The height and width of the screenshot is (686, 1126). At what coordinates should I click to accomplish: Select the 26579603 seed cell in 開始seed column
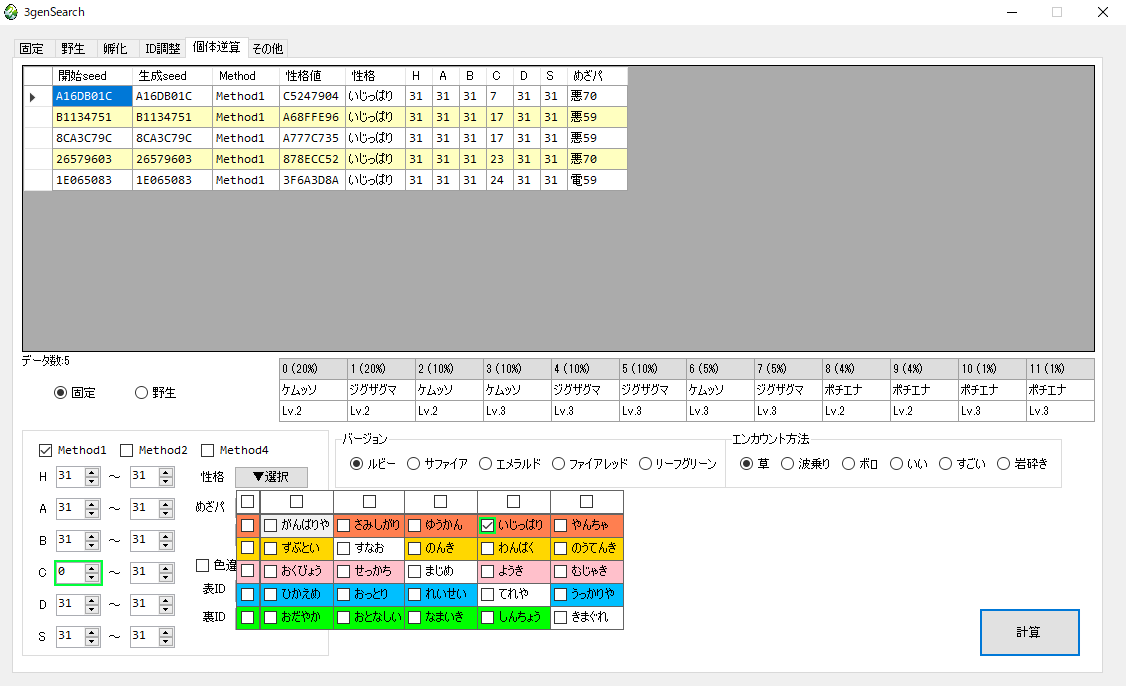[93, 159]
